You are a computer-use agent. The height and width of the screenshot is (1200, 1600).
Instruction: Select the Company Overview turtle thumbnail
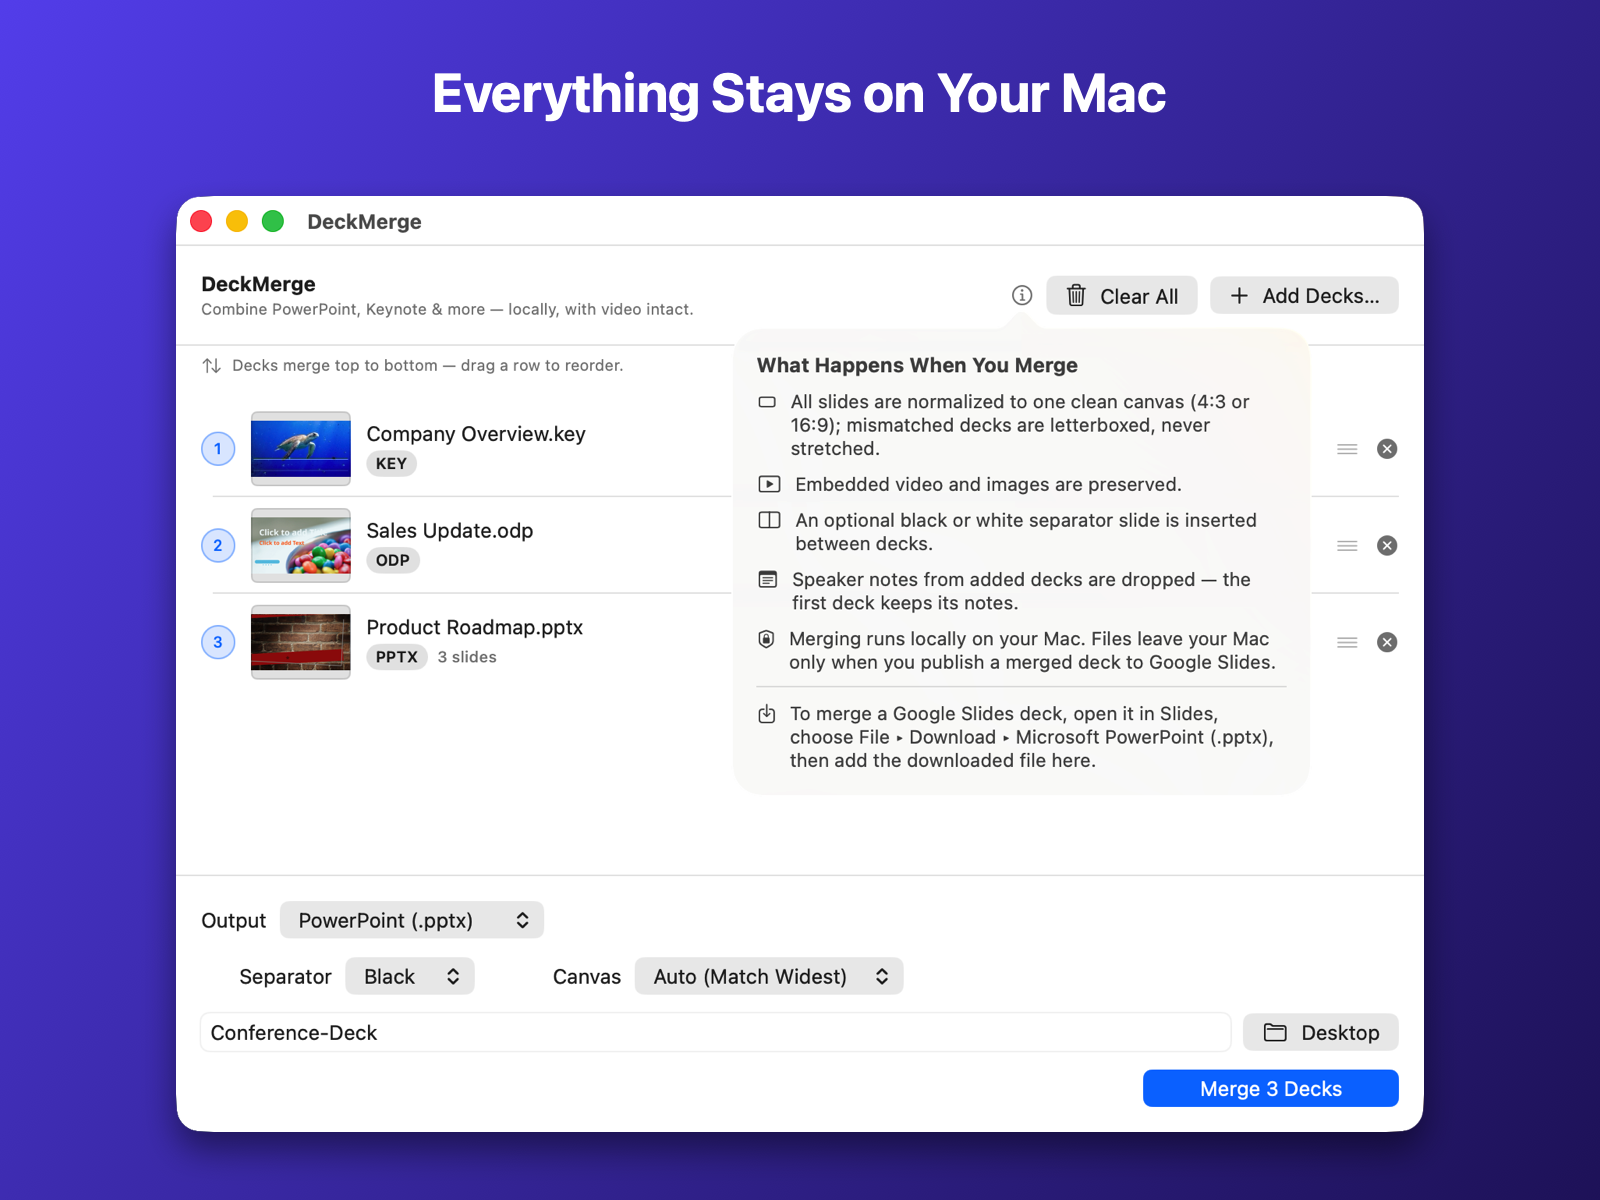coord(301,449)
